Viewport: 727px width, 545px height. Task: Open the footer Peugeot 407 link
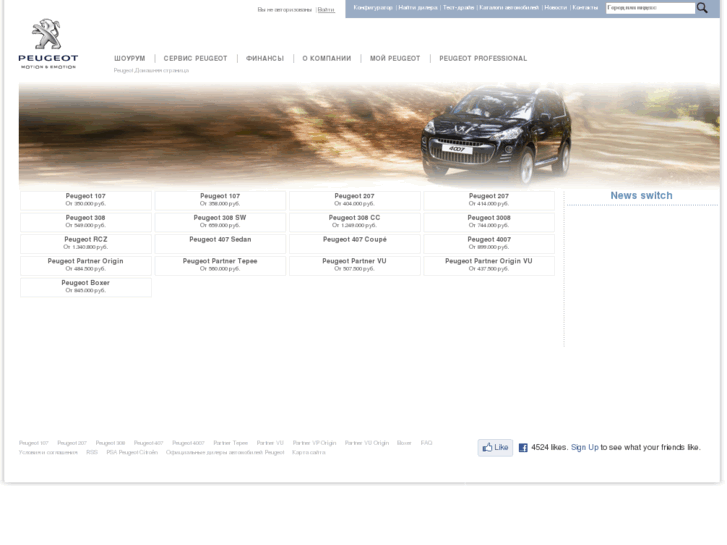149,443
